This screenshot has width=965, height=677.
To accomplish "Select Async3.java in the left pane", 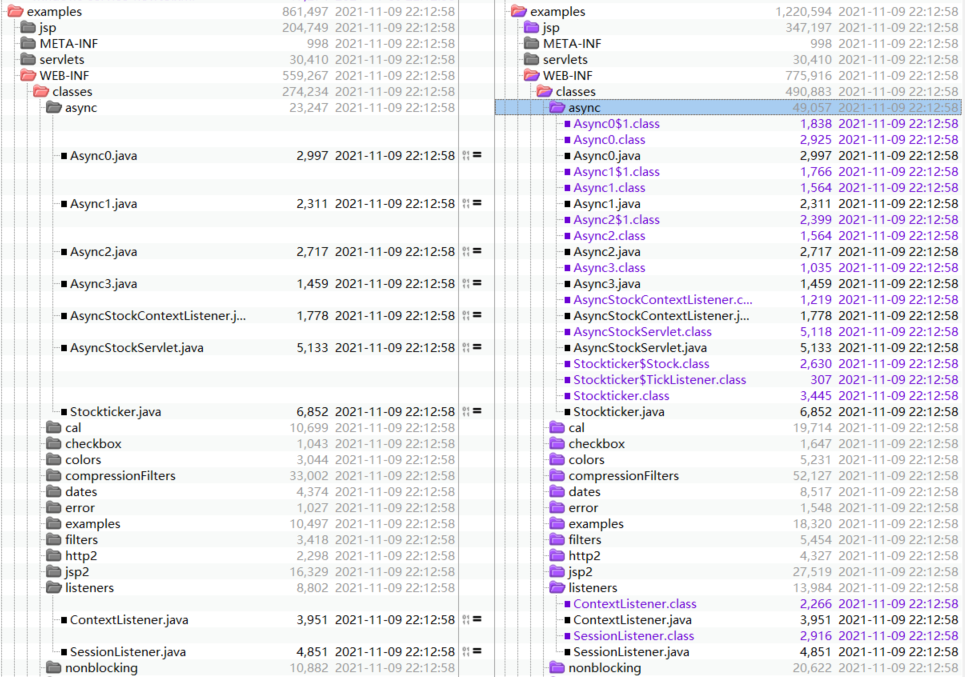I will [103, 284].
